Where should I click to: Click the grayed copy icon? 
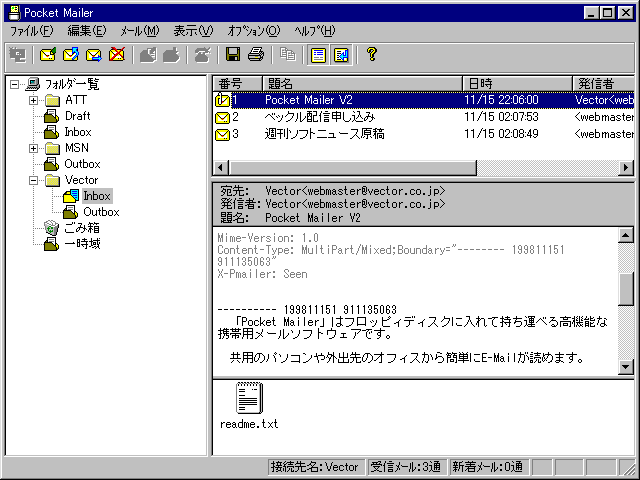287,55
